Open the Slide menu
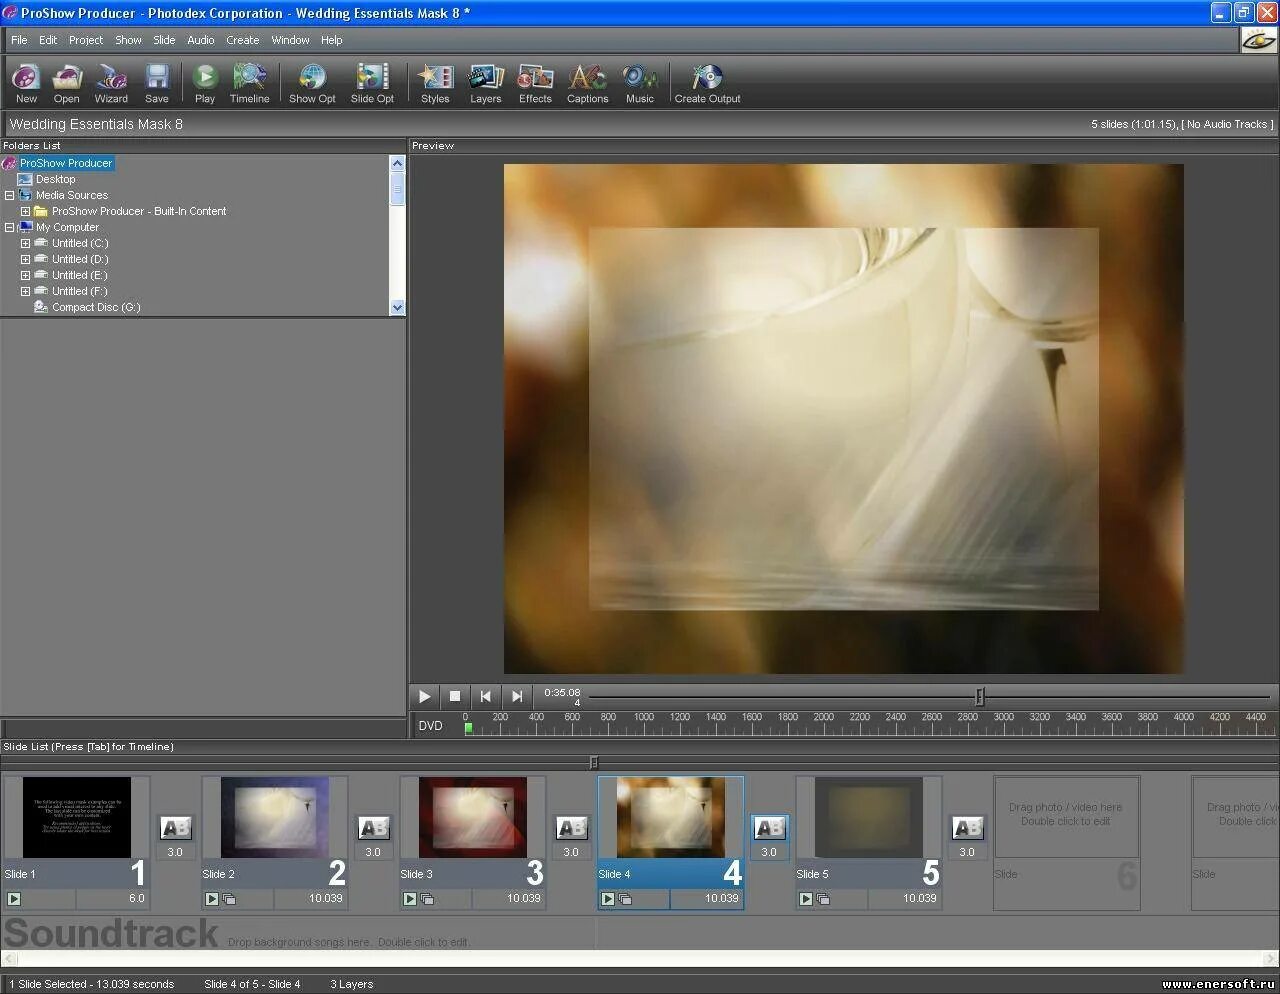Image resolution: width=1280 pixels, height=994 pixels. pyautogui.click(x=164, y=40)
